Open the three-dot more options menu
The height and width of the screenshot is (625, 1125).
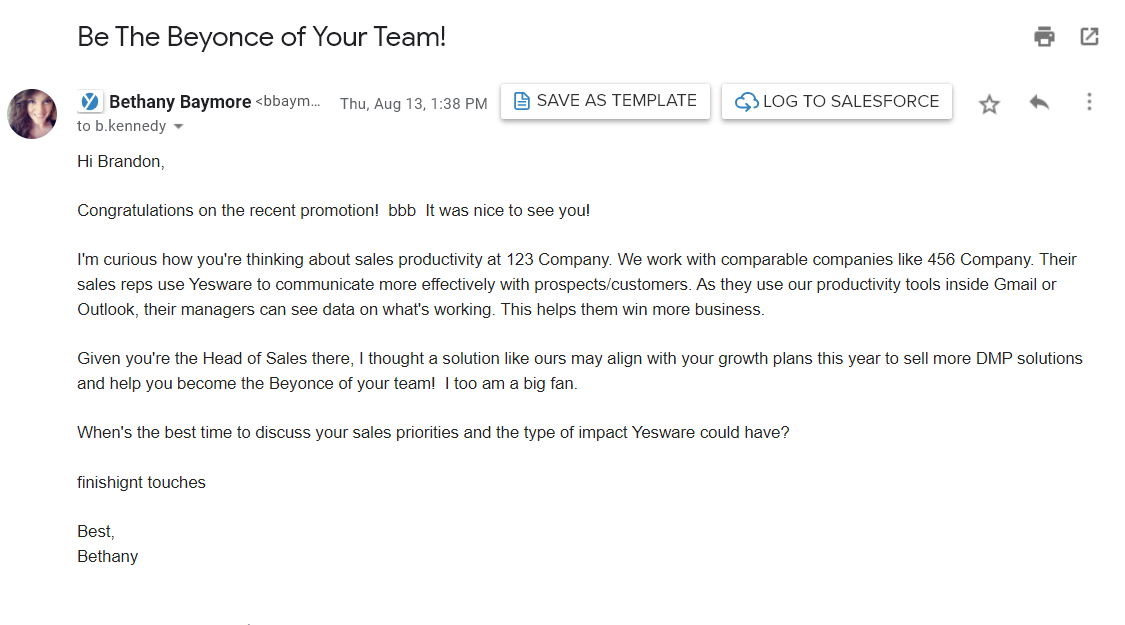coord(1089,102)
